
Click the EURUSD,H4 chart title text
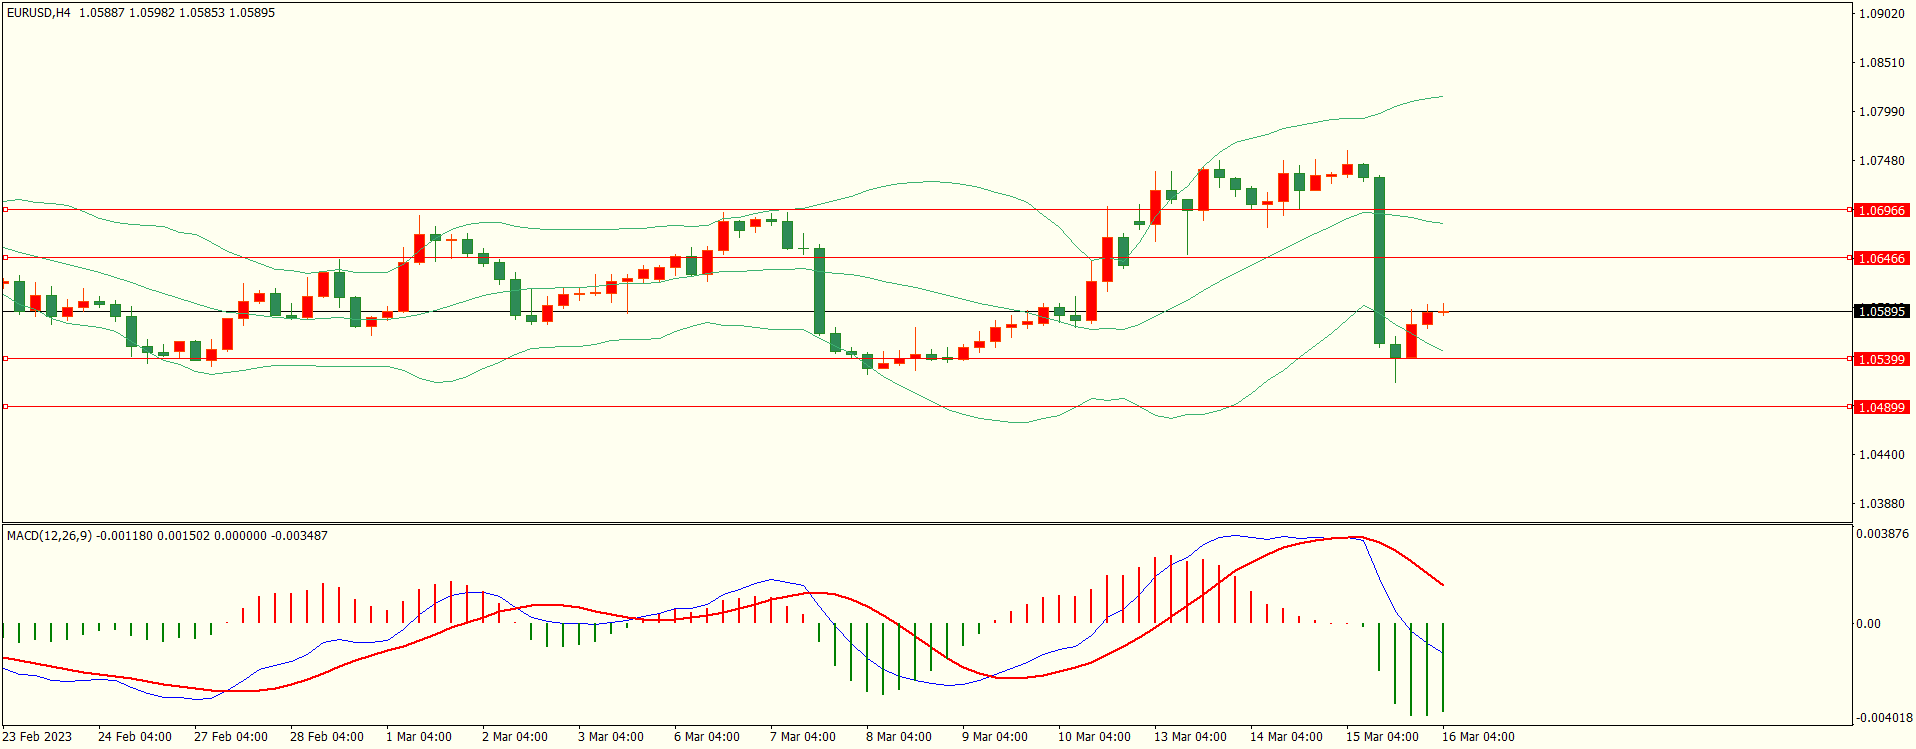coord(39,13)
